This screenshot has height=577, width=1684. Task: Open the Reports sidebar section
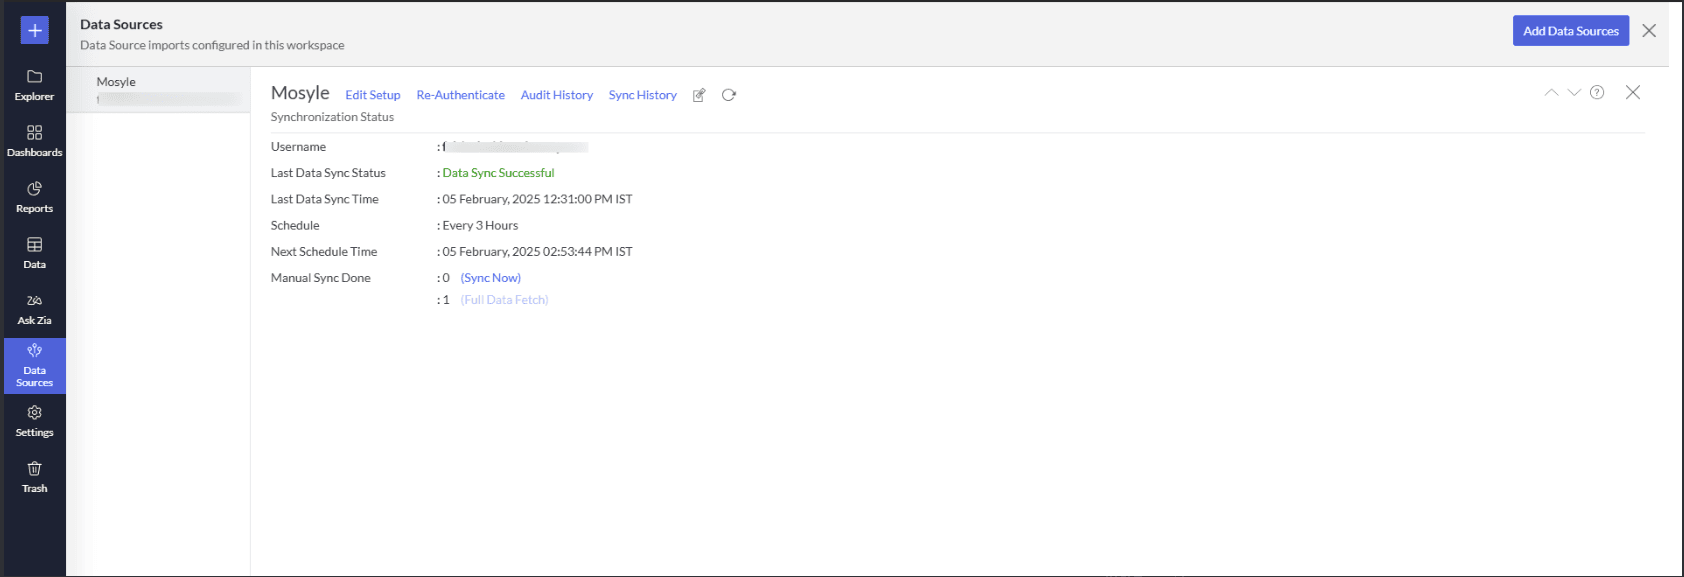point(34,196)
